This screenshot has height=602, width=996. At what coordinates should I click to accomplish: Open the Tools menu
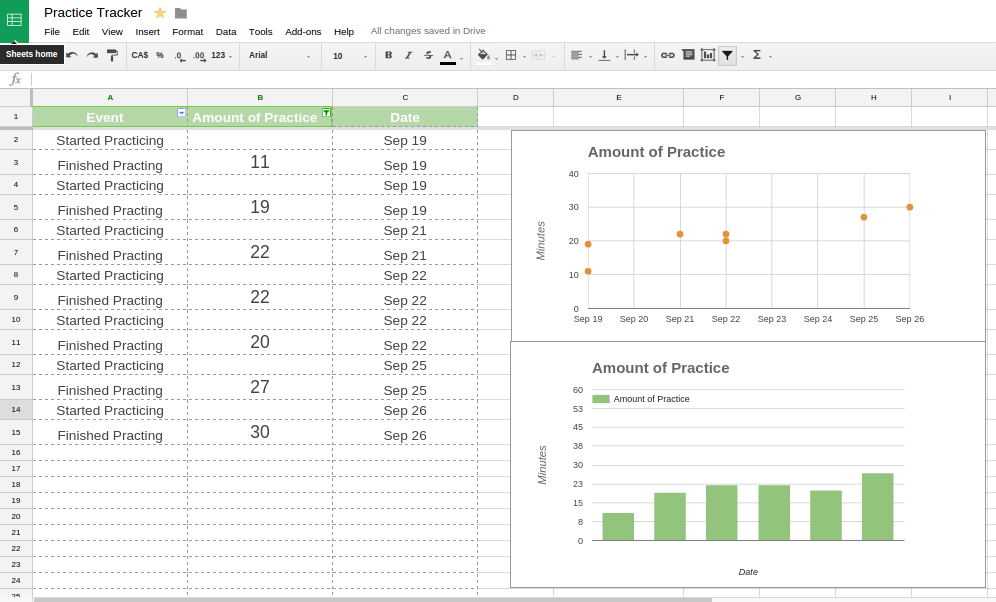click(x=260, y=32)
